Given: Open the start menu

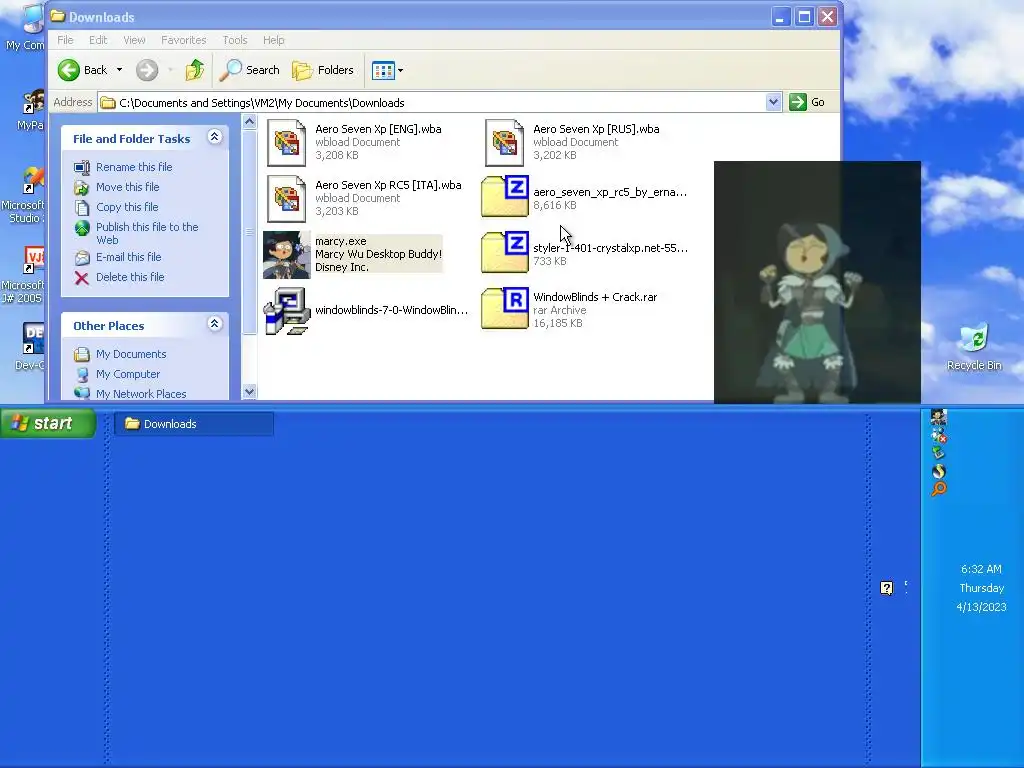Looking at the screenshot, I should pos(47,423).
